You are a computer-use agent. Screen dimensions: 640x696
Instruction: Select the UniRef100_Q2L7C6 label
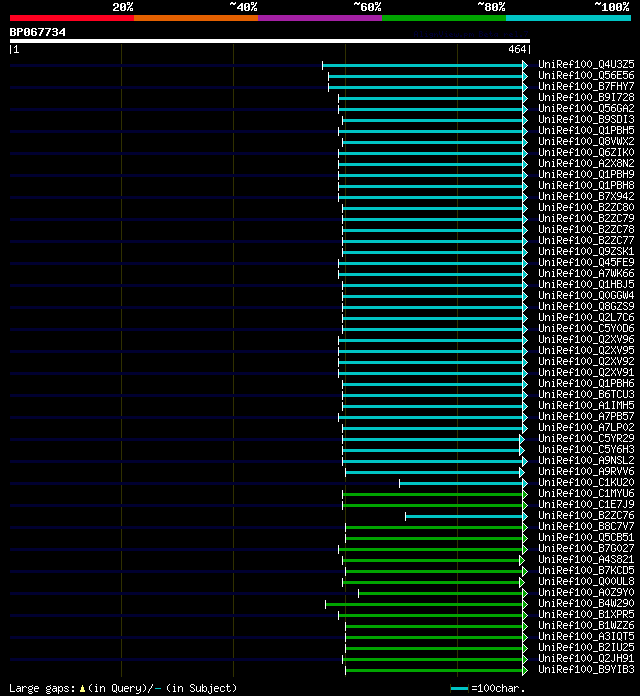pos(586,317)
